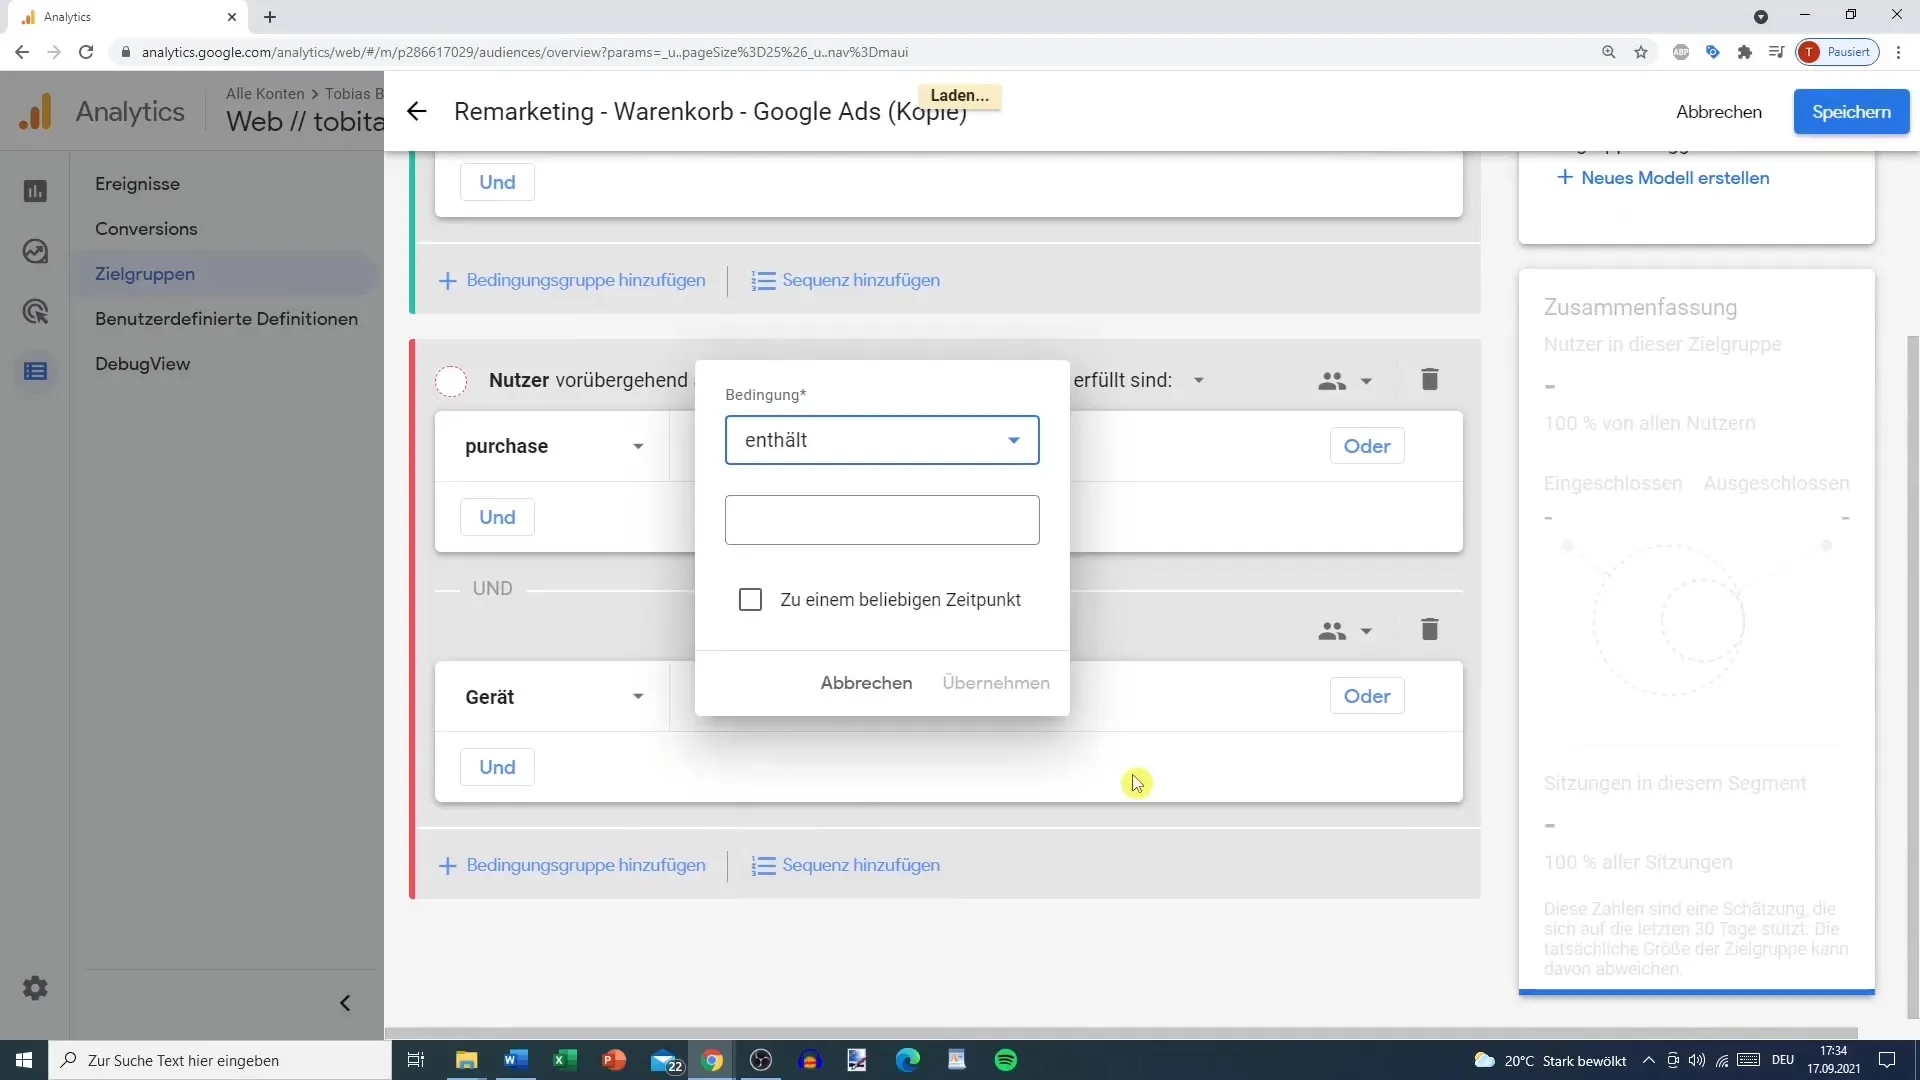Viewport: 1920px width, 1080px height.
Task: Open the user scope dropdown in purchase group
Action: pos(1345,381)
